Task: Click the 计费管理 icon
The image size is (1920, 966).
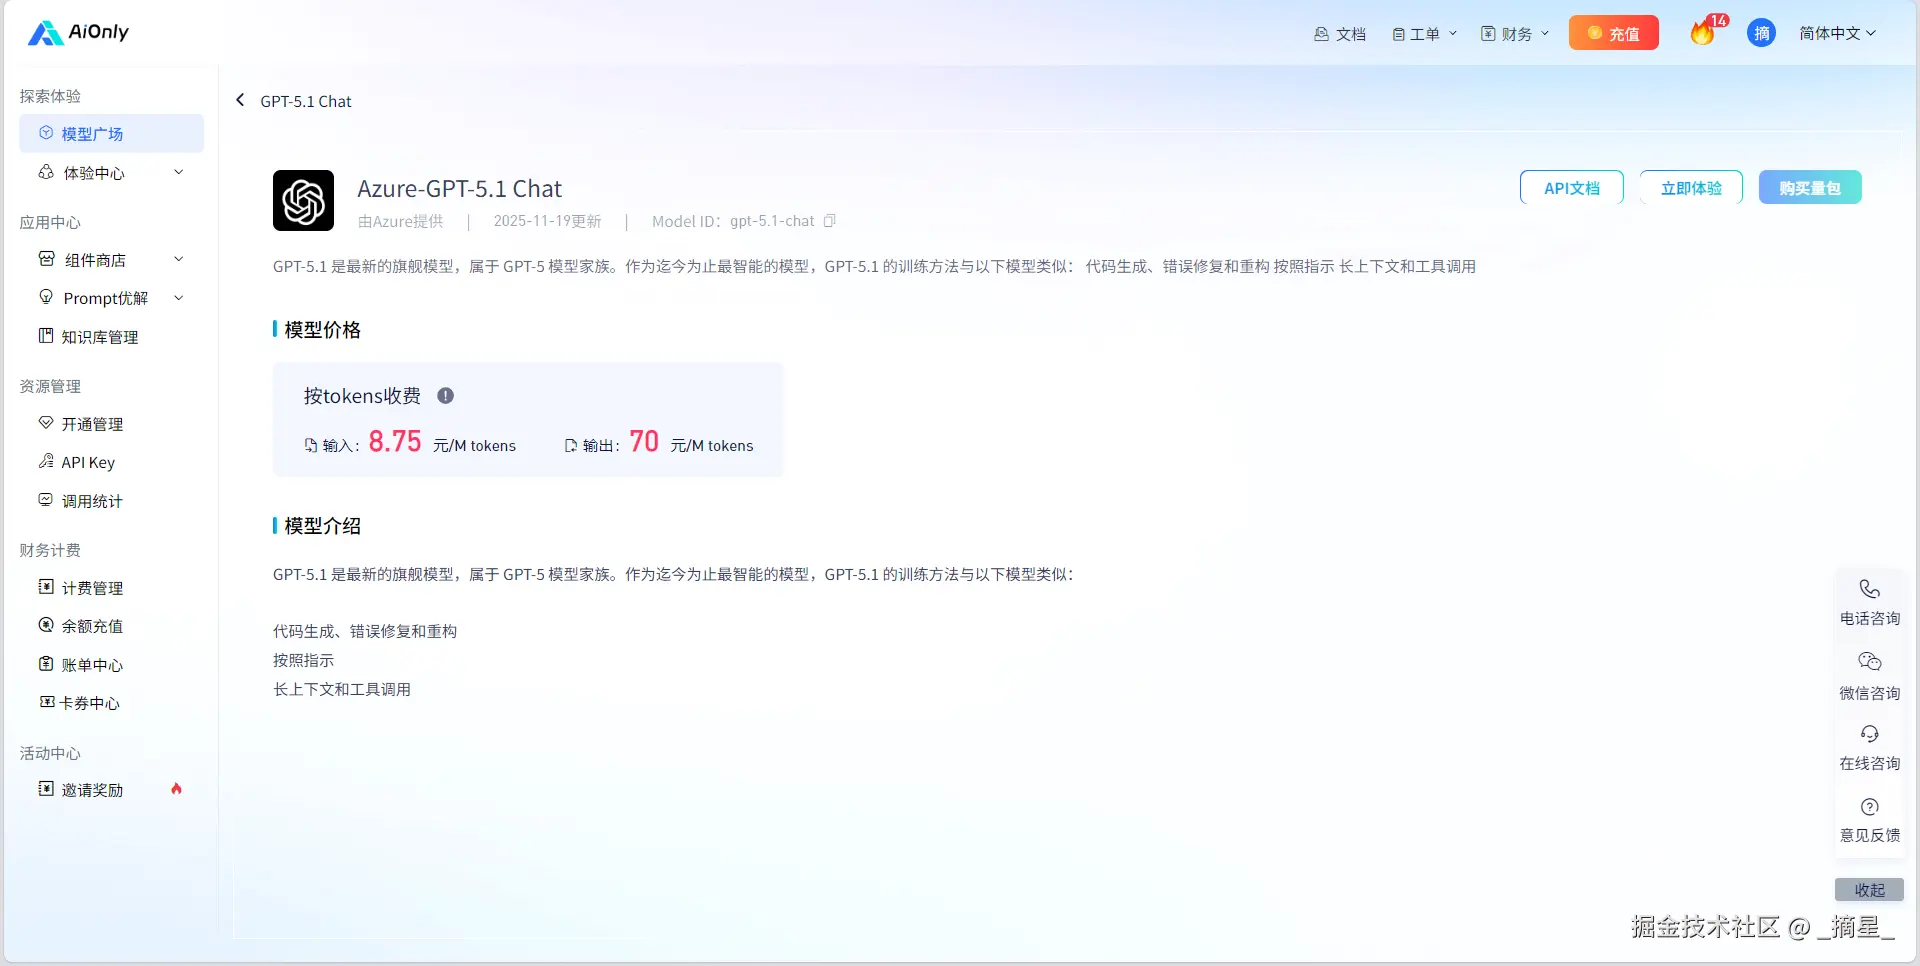Action: (46, 587)
